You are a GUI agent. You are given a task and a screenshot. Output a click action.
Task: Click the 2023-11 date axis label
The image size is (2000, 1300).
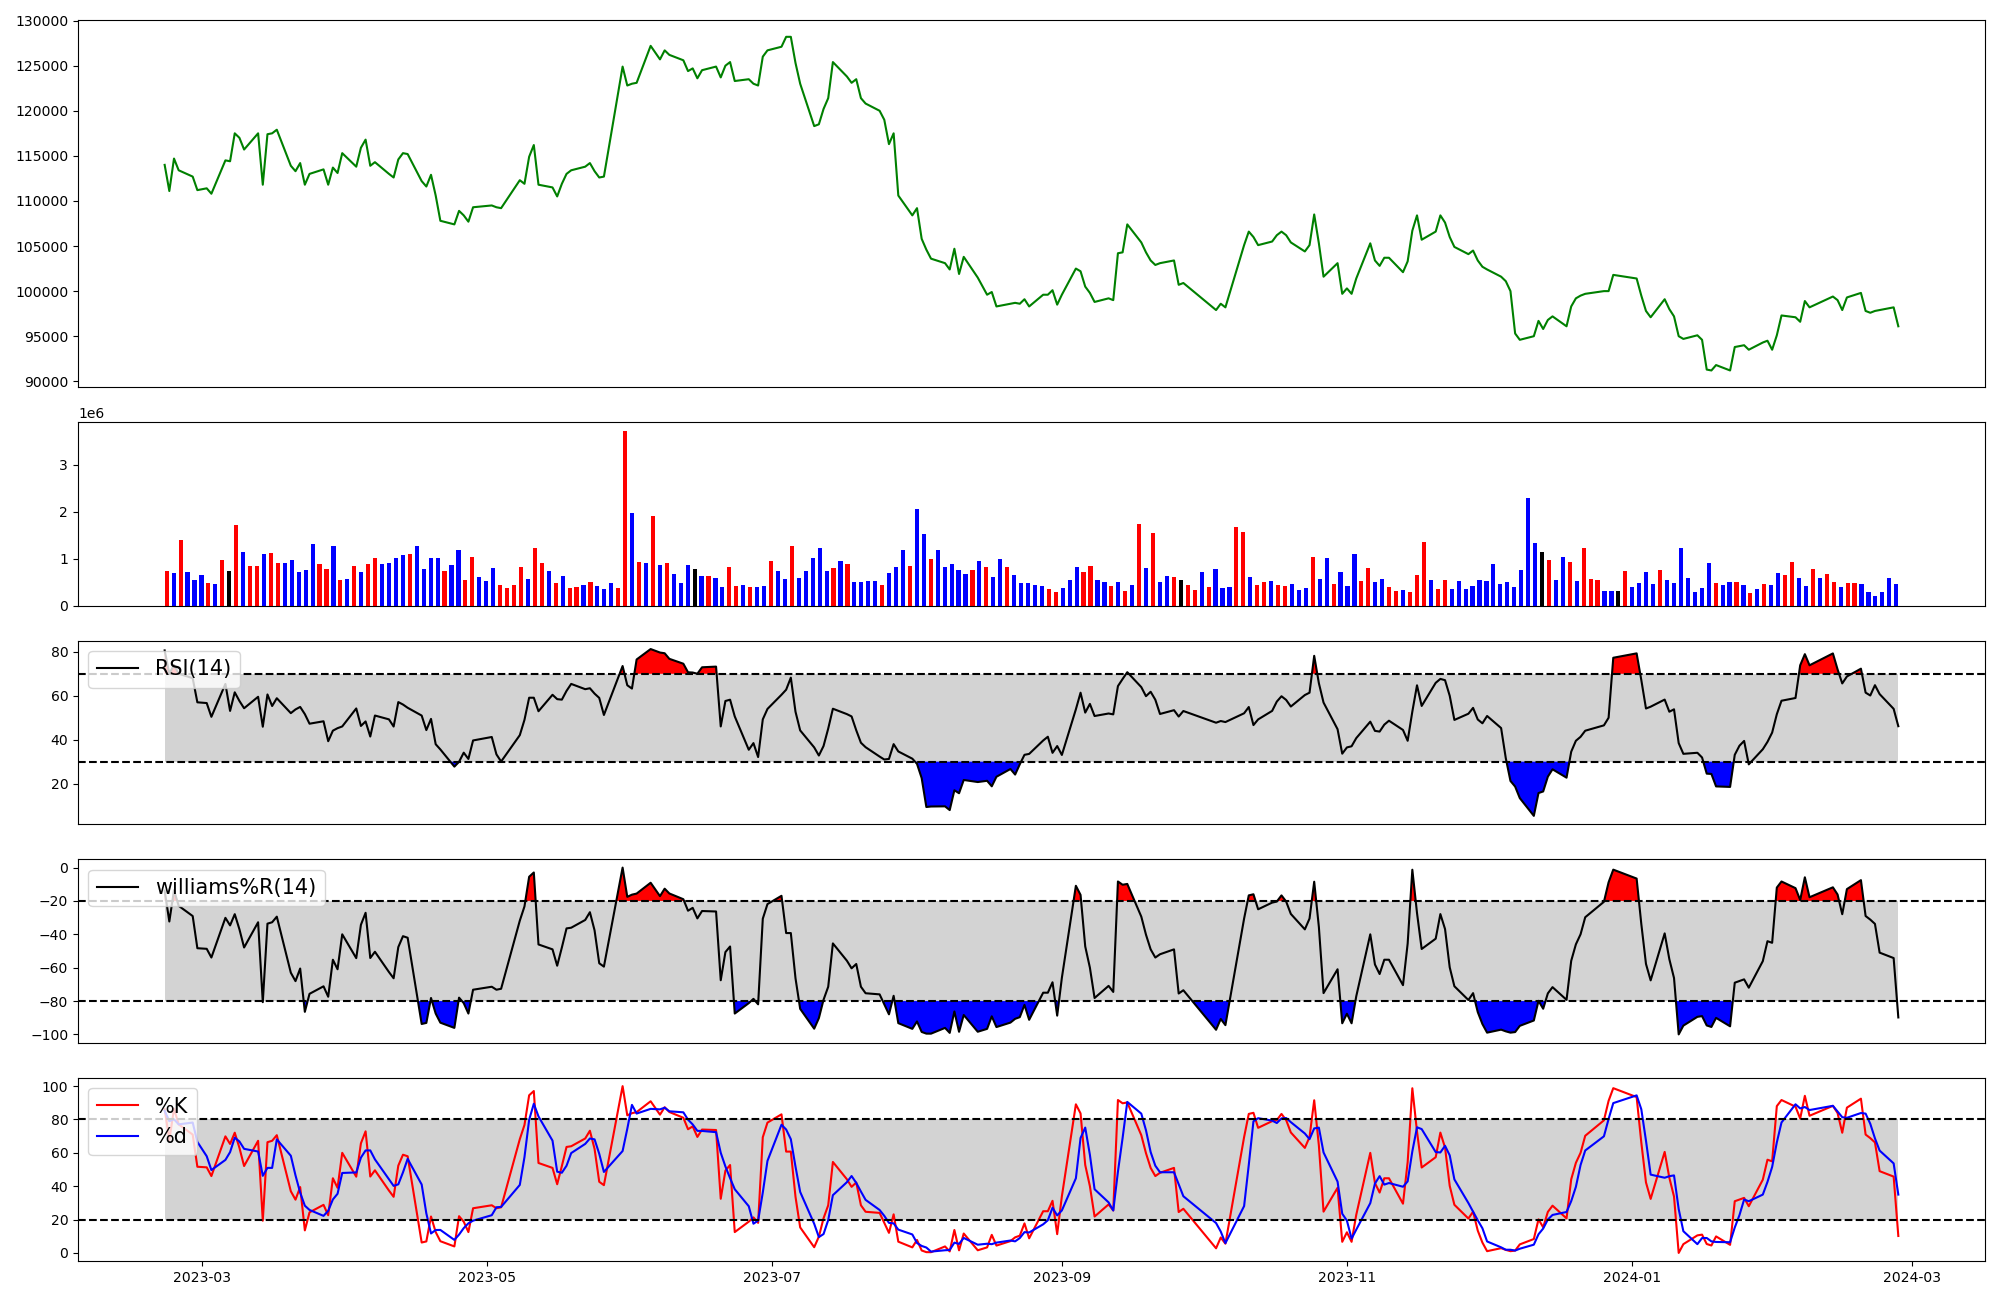pyautogui.click(x=1347, y=1277)
